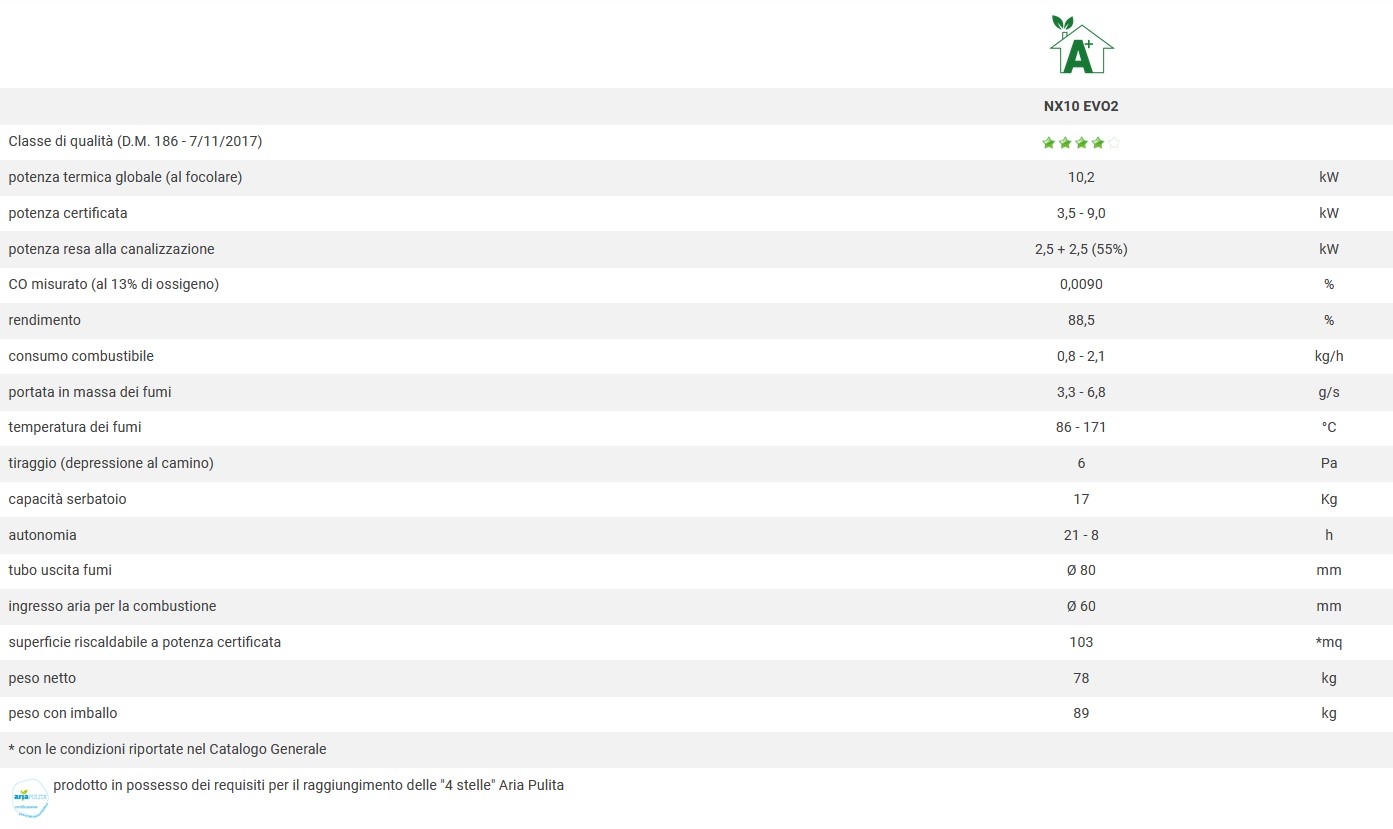Select the NX10 EVO2 column header
1393x829 pixels.
pos(1081,106)
